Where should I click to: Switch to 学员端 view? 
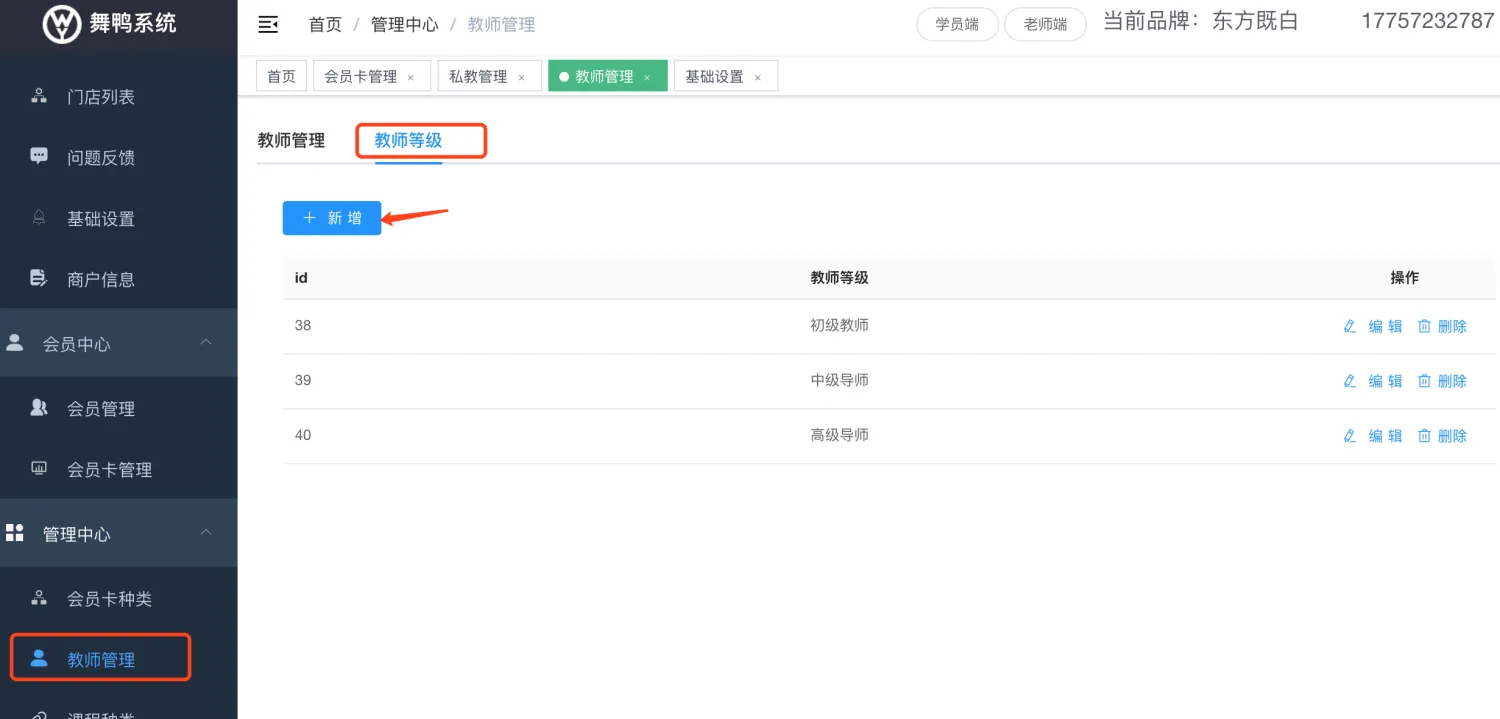click(957, 25)
